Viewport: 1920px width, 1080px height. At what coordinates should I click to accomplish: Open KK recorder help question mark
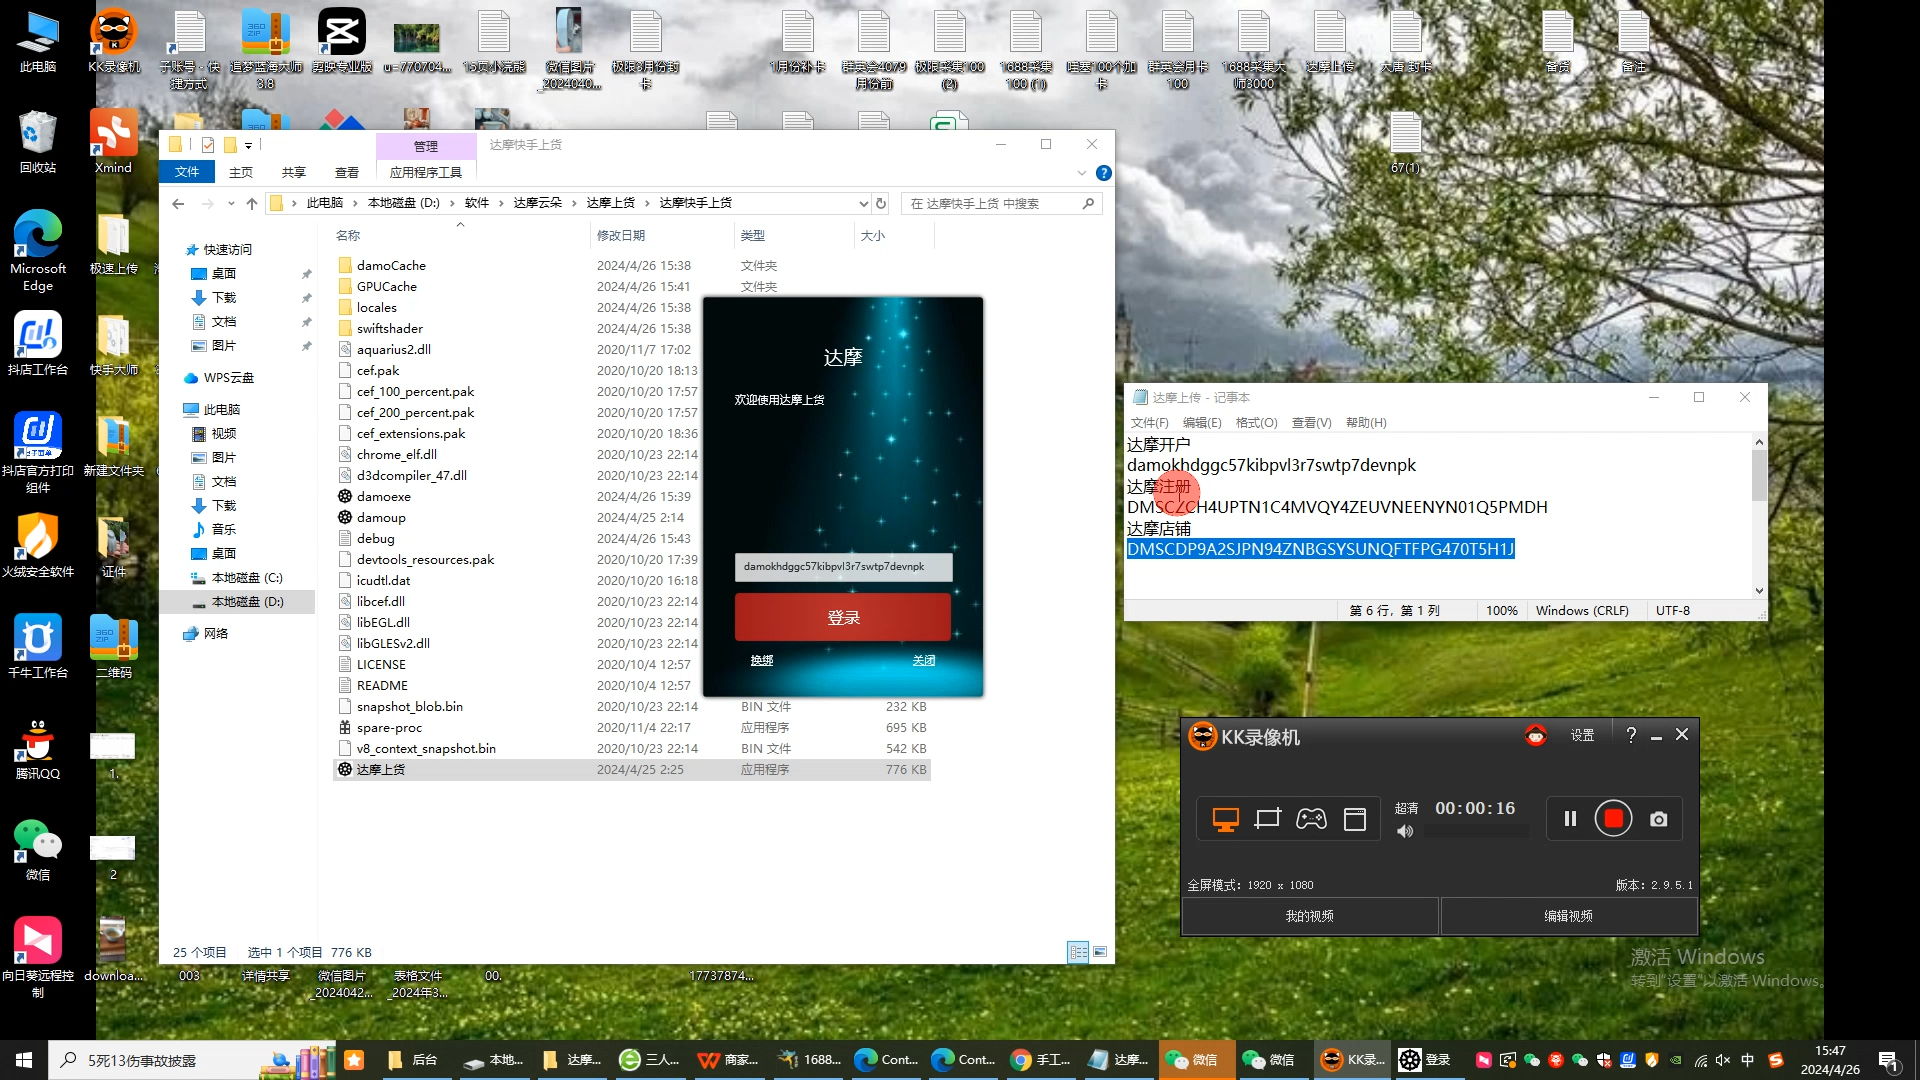coord(1631,735)
